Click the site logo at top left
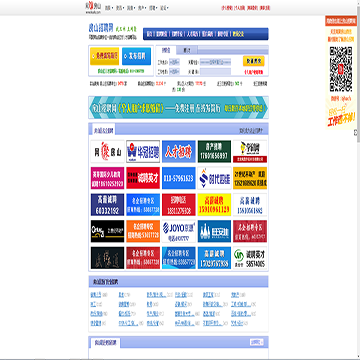 click(93, 8)
